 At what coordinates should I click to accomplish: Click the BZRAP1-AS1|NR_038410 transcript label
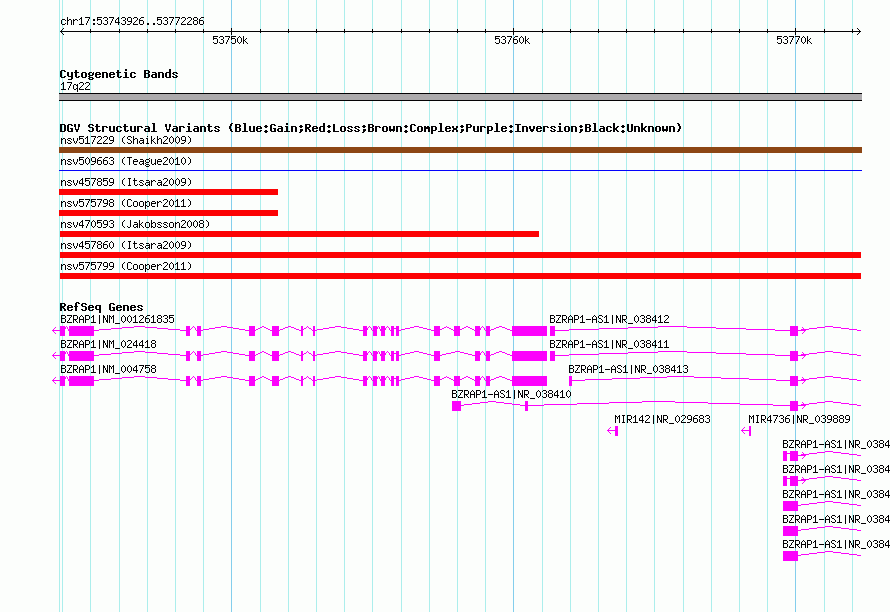click(511, 395)
